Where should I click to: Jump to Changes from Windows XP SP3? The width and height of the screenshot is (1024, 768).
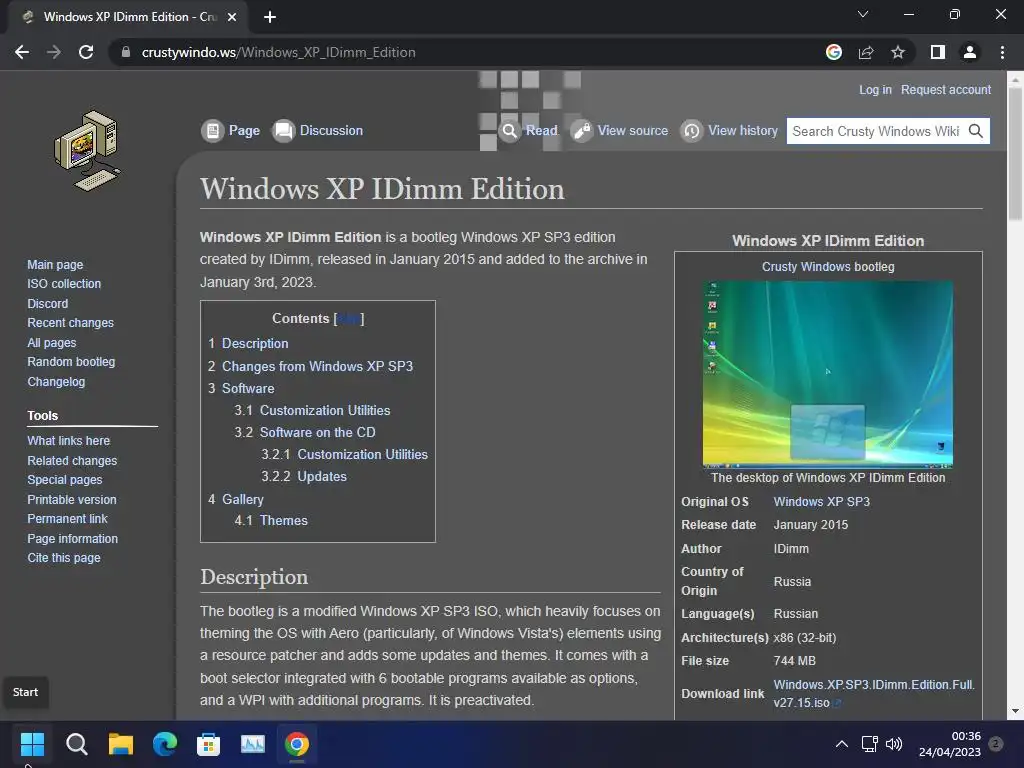pos(317,366)
